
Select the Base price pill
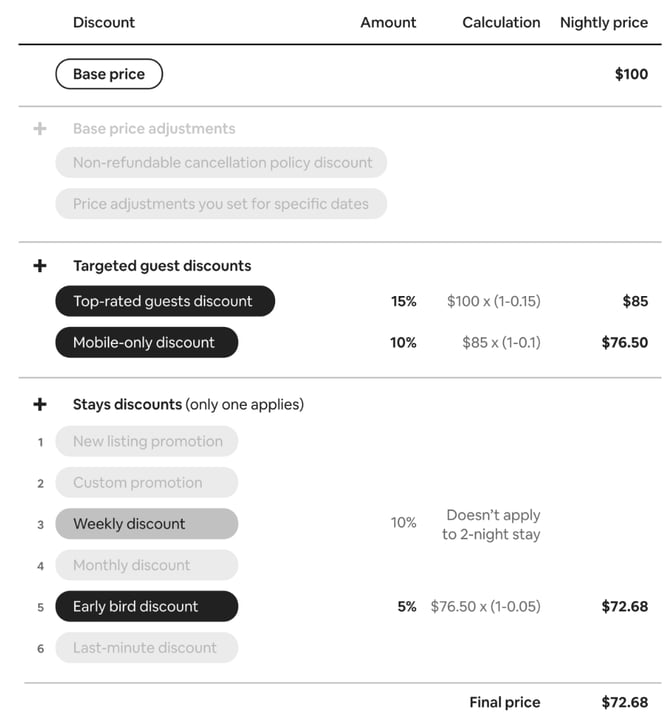[x=109, y=74]
